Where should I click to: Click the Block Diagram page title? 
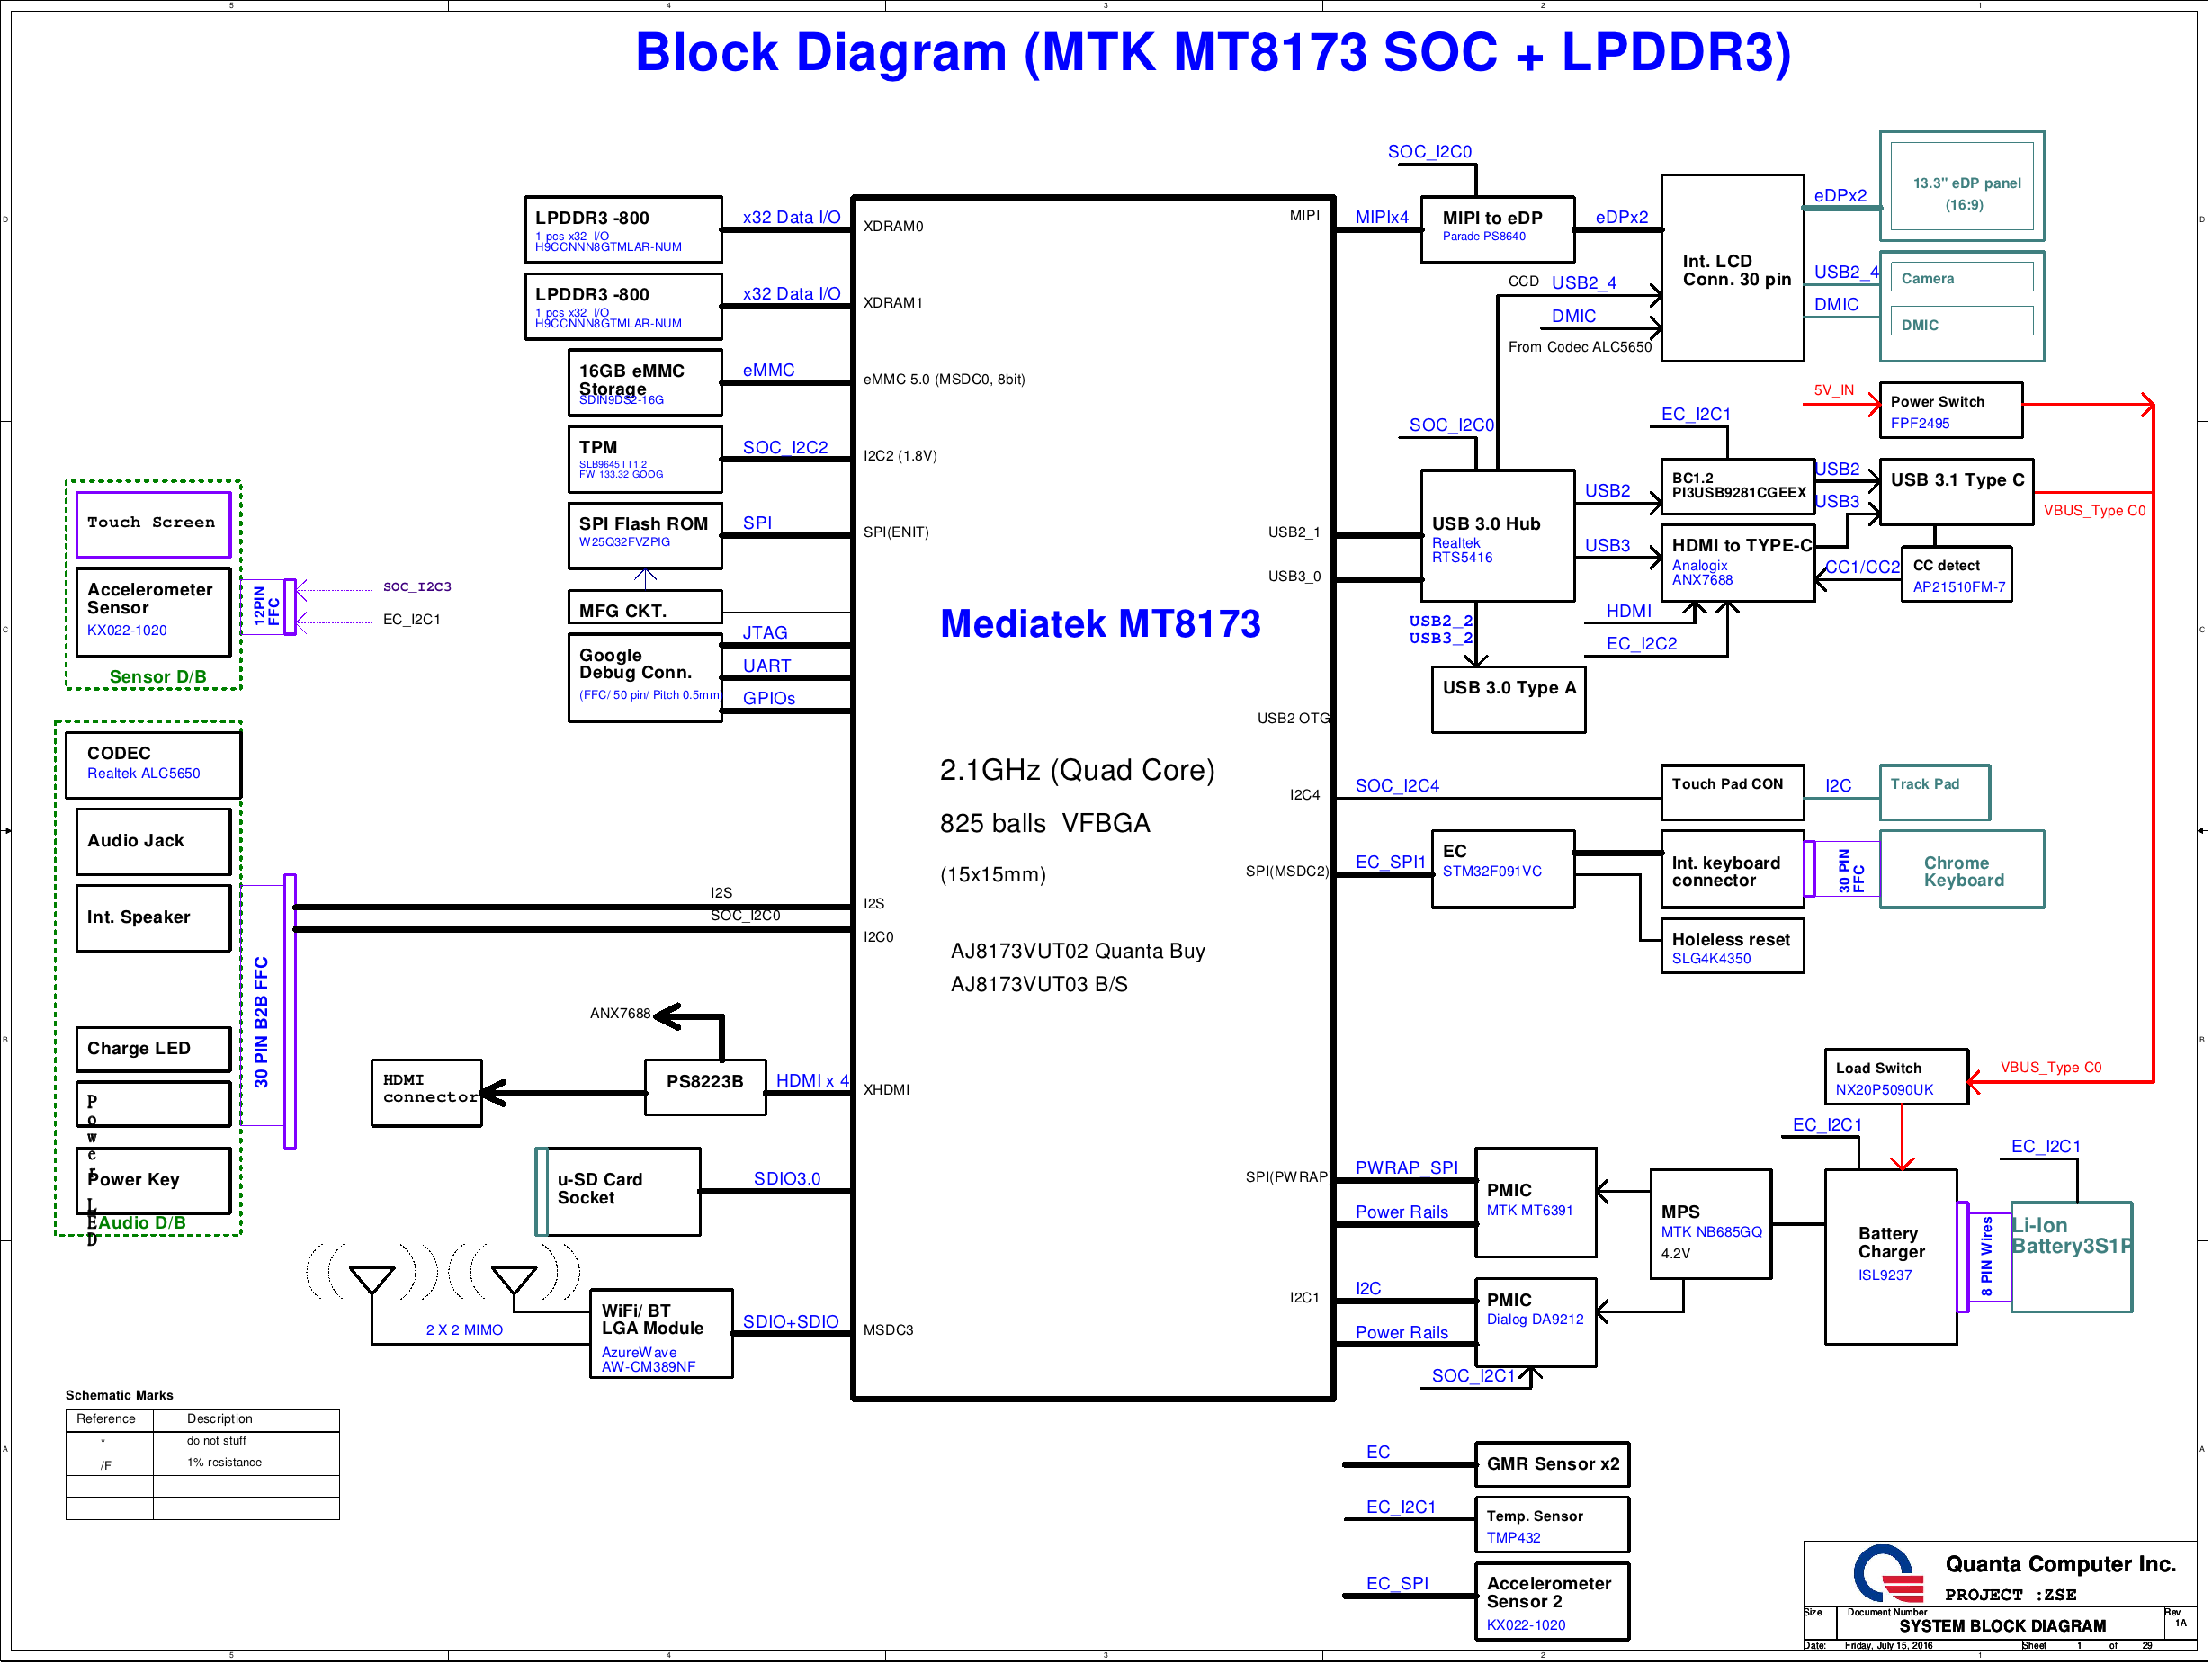[1213, 52]
